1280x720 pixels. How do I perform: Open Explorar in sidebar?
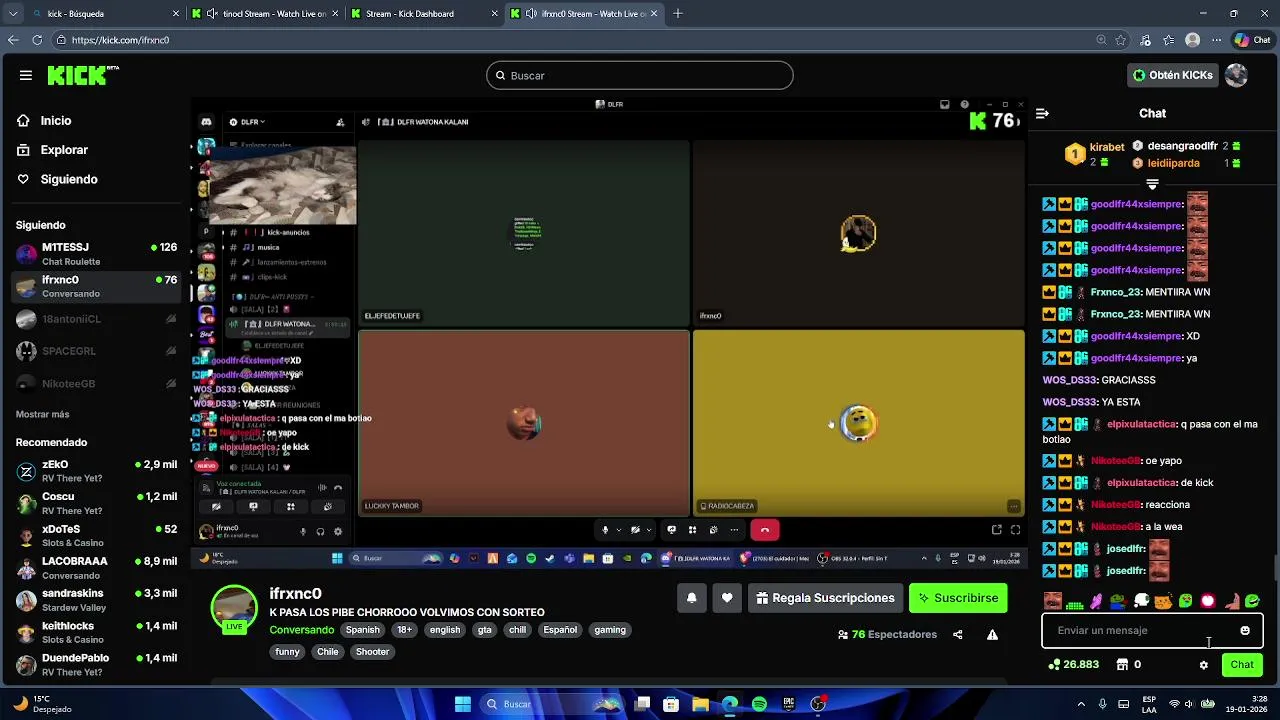[x=64, y=150]
